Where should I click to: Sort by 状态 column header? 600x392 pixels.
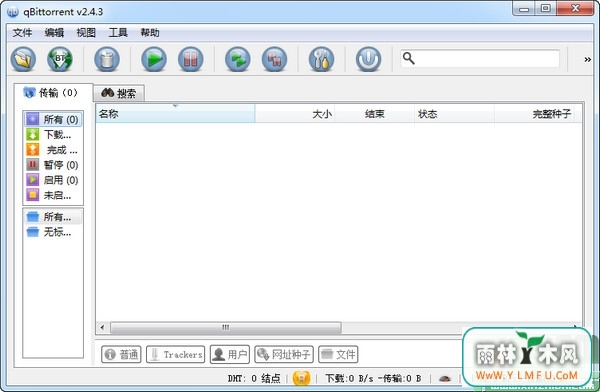(x=454, y=114)
